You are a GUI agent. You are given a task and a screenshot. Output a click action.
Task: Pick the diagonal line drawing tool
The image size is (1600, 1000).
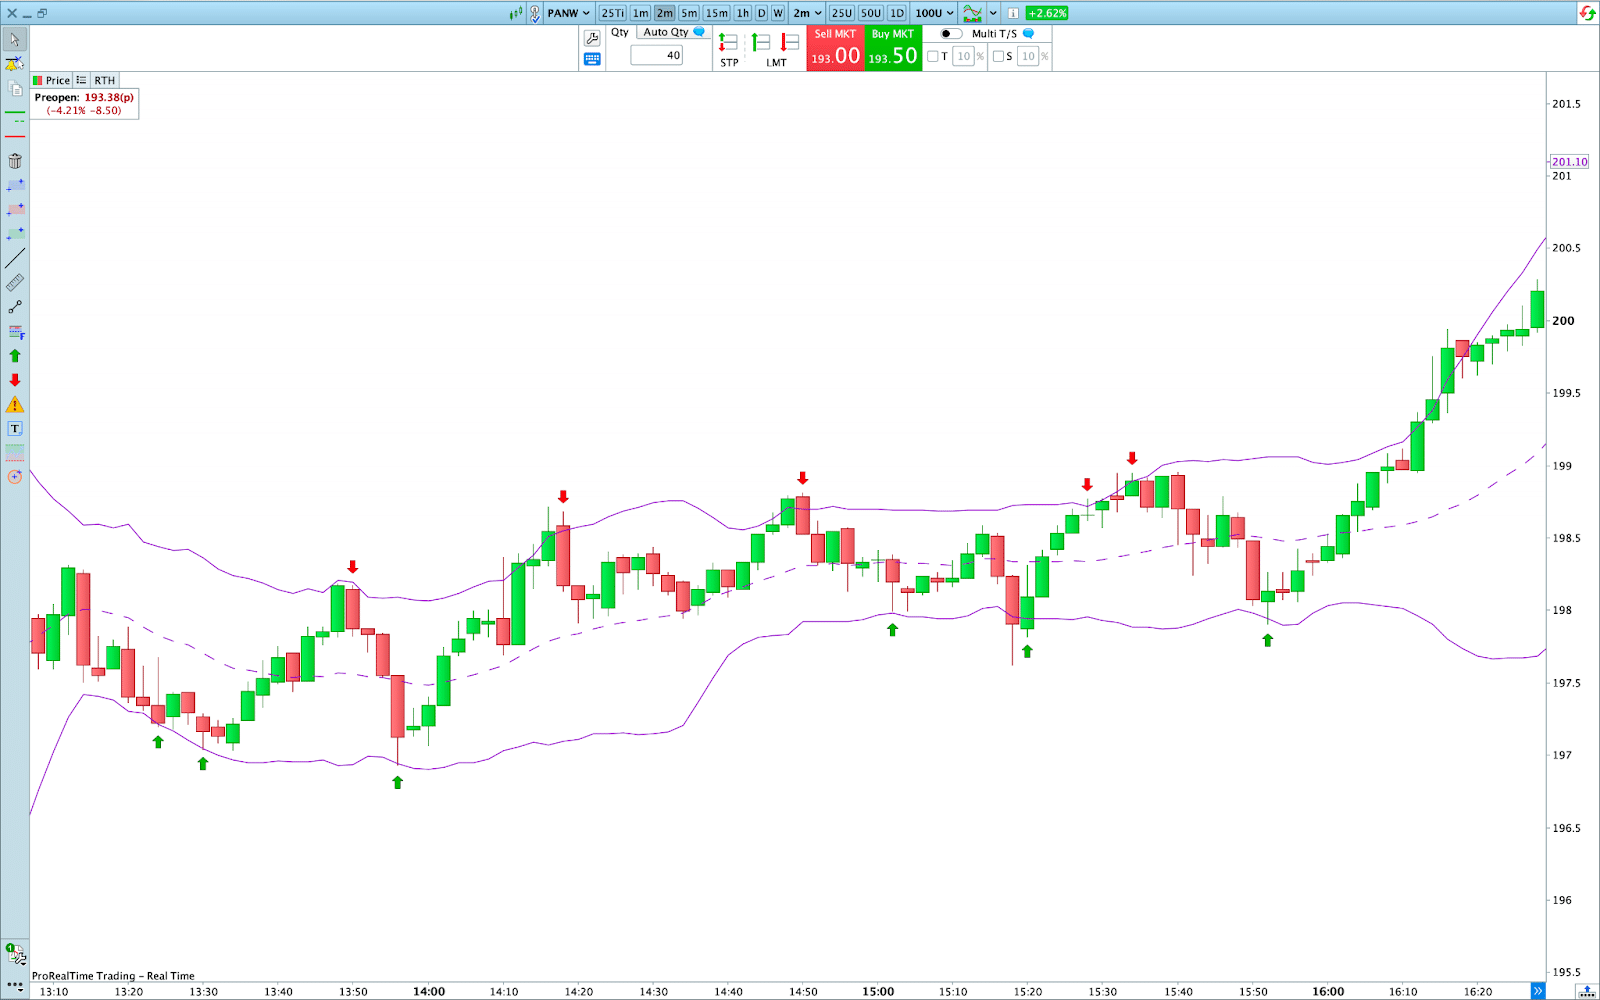(15, 258)
